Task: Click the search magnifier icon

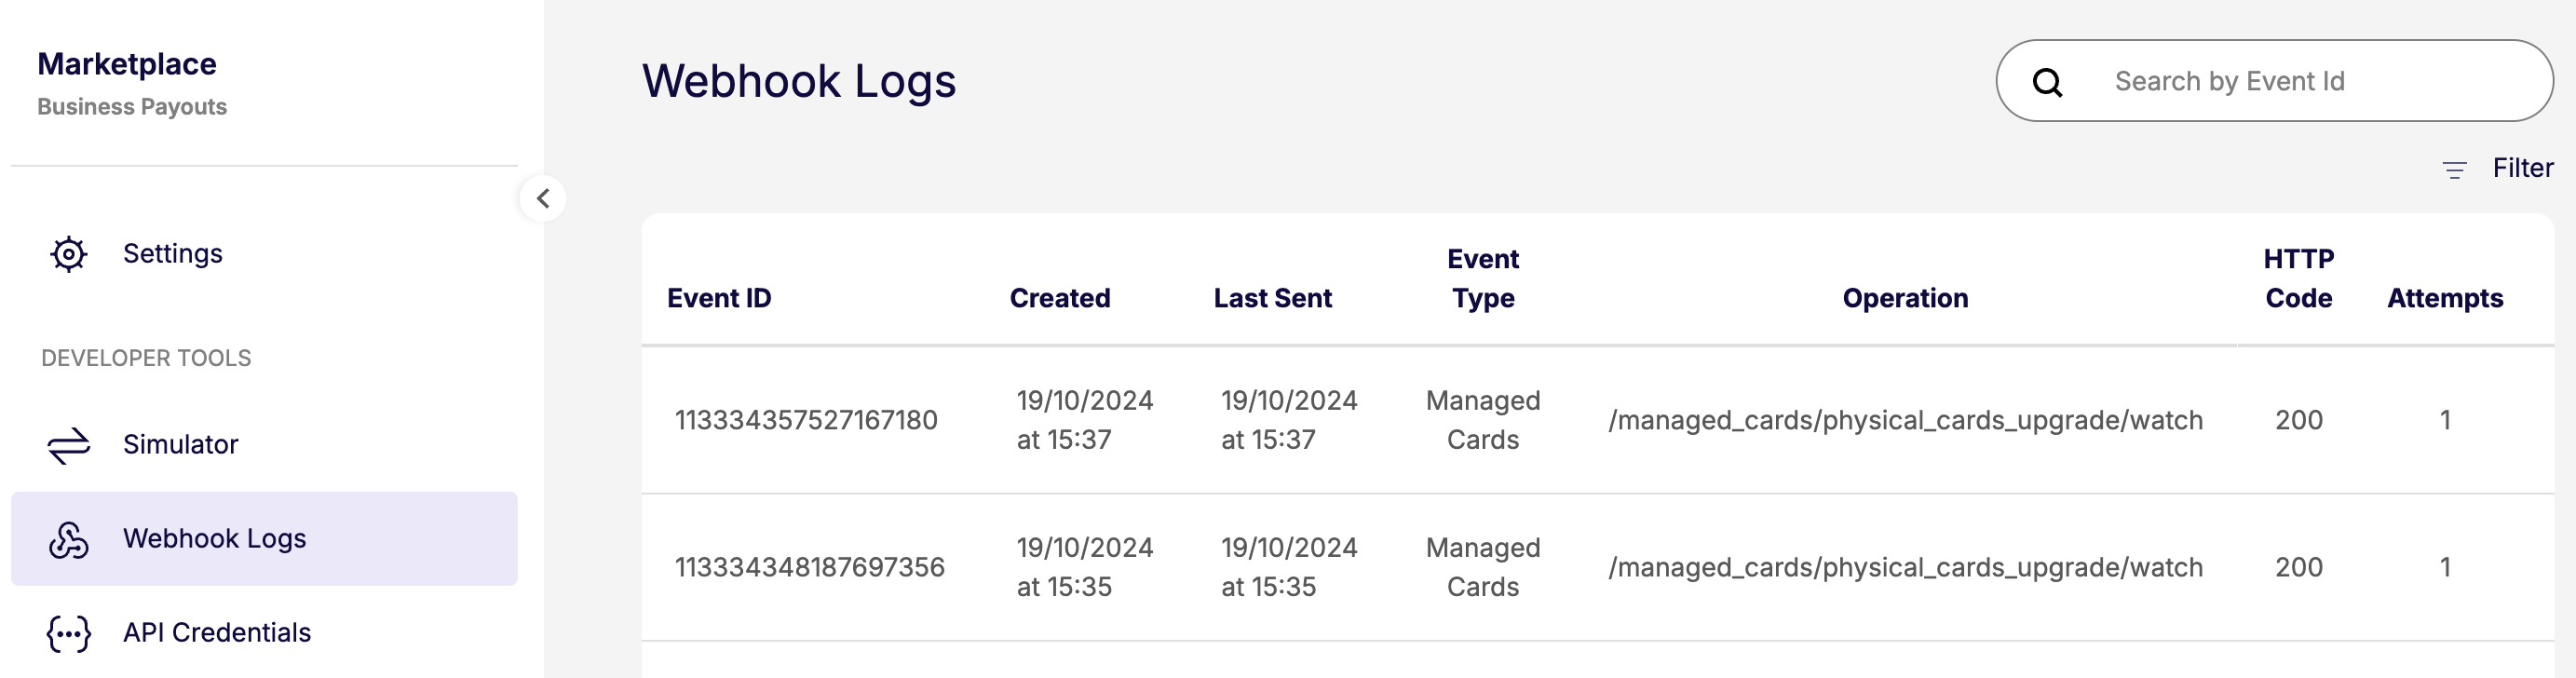Action: 2047,82
